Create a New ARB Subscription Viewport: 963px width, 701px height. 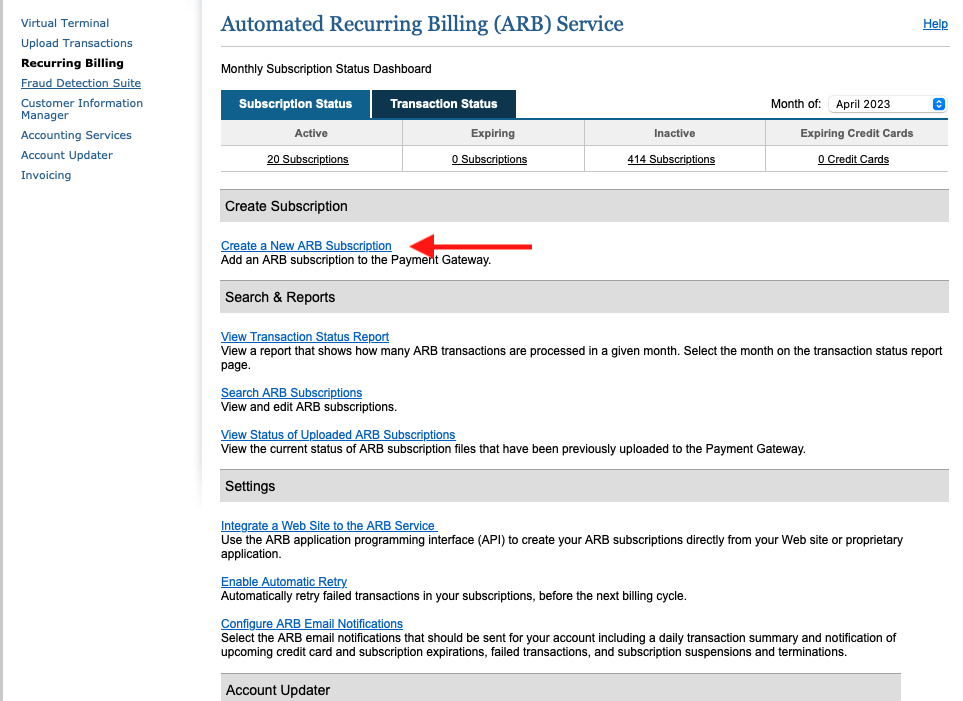(306, 245)
